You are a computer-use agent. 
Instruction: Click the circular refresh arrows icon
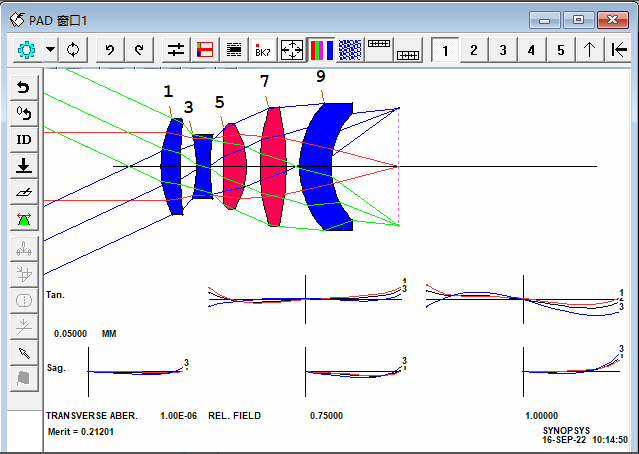[73, 50]
